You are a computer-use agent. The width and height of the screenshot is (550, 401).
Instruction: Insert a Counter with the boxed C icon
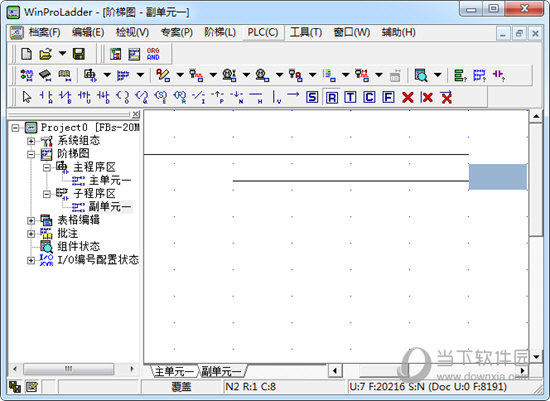click(369, 97)
